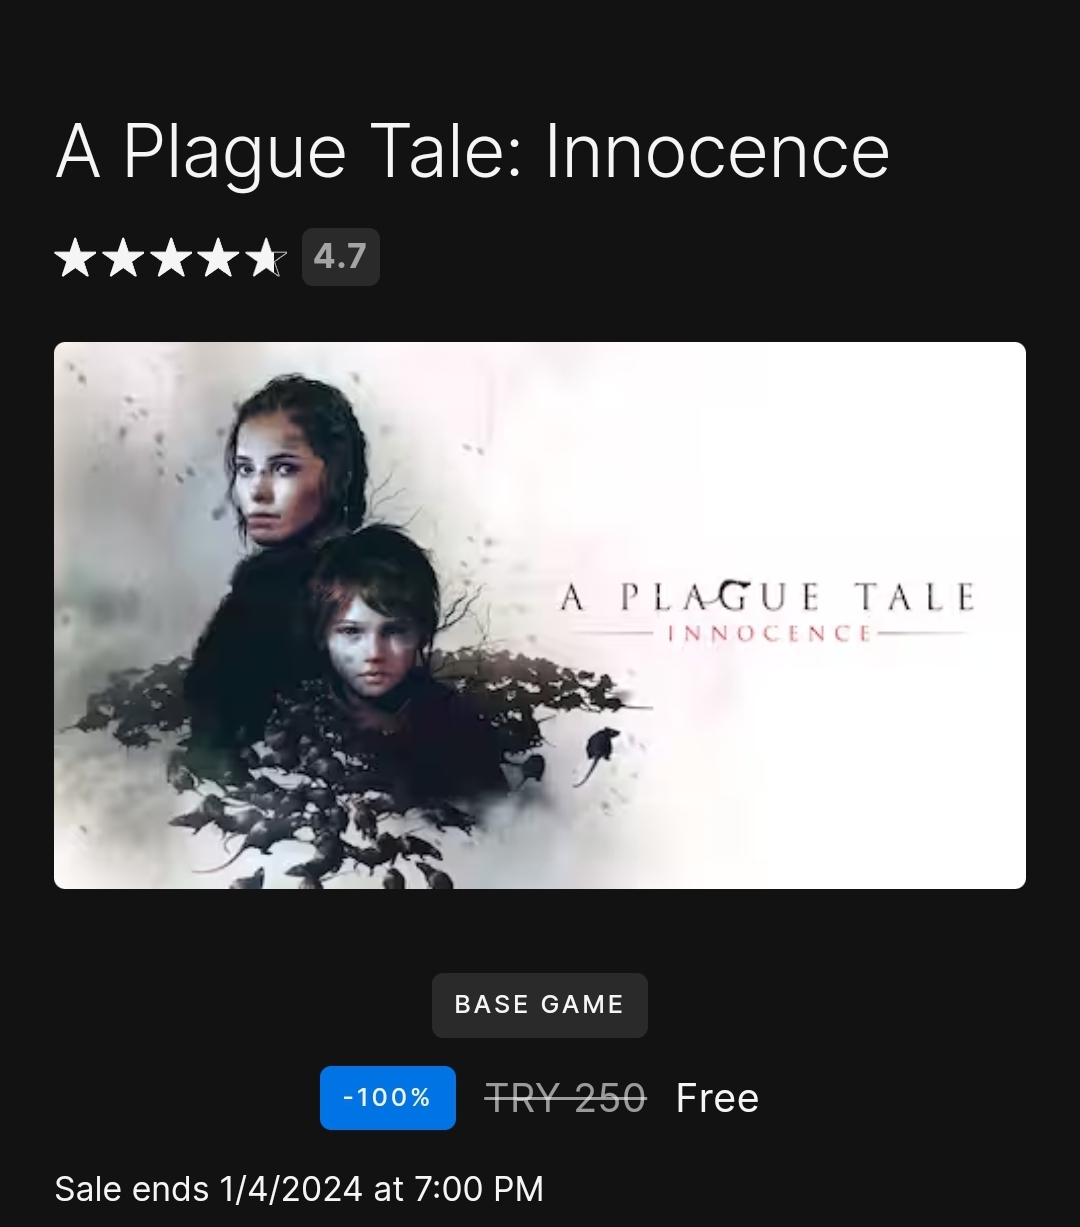This screenshot has width=1080, height=1227.
Task: Select the third rating star
Action: tap(171, 258)
